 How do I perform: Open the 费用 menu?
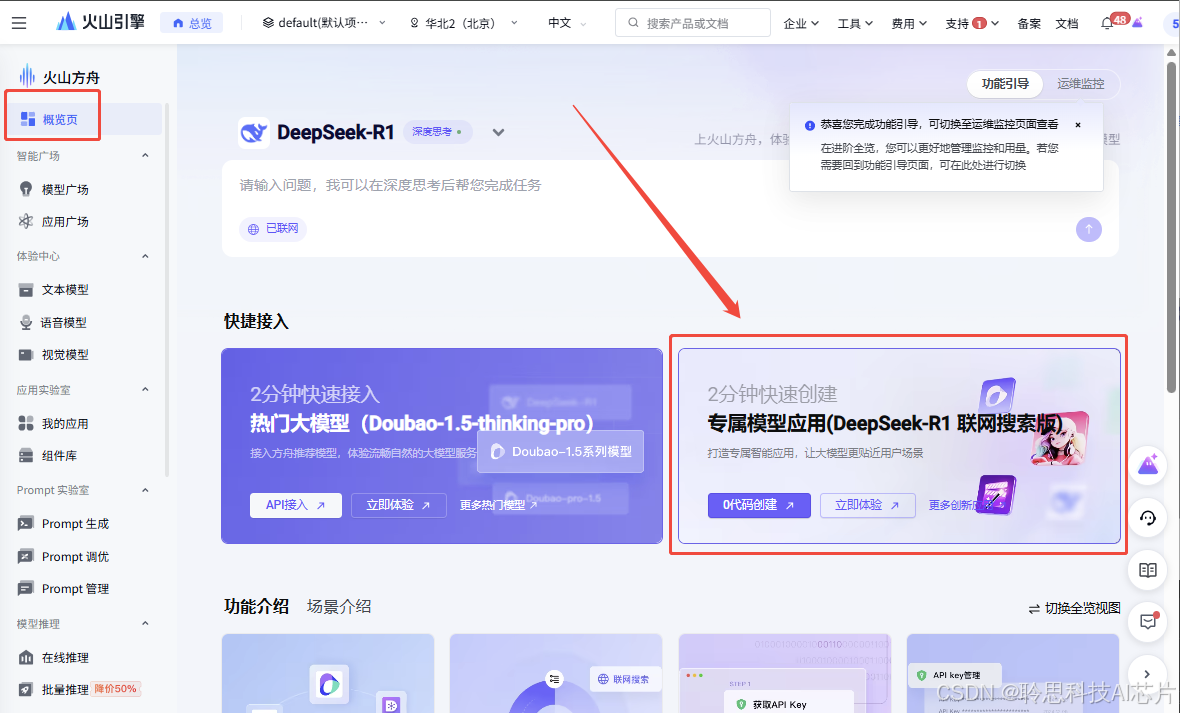click(x=909, y=23)
